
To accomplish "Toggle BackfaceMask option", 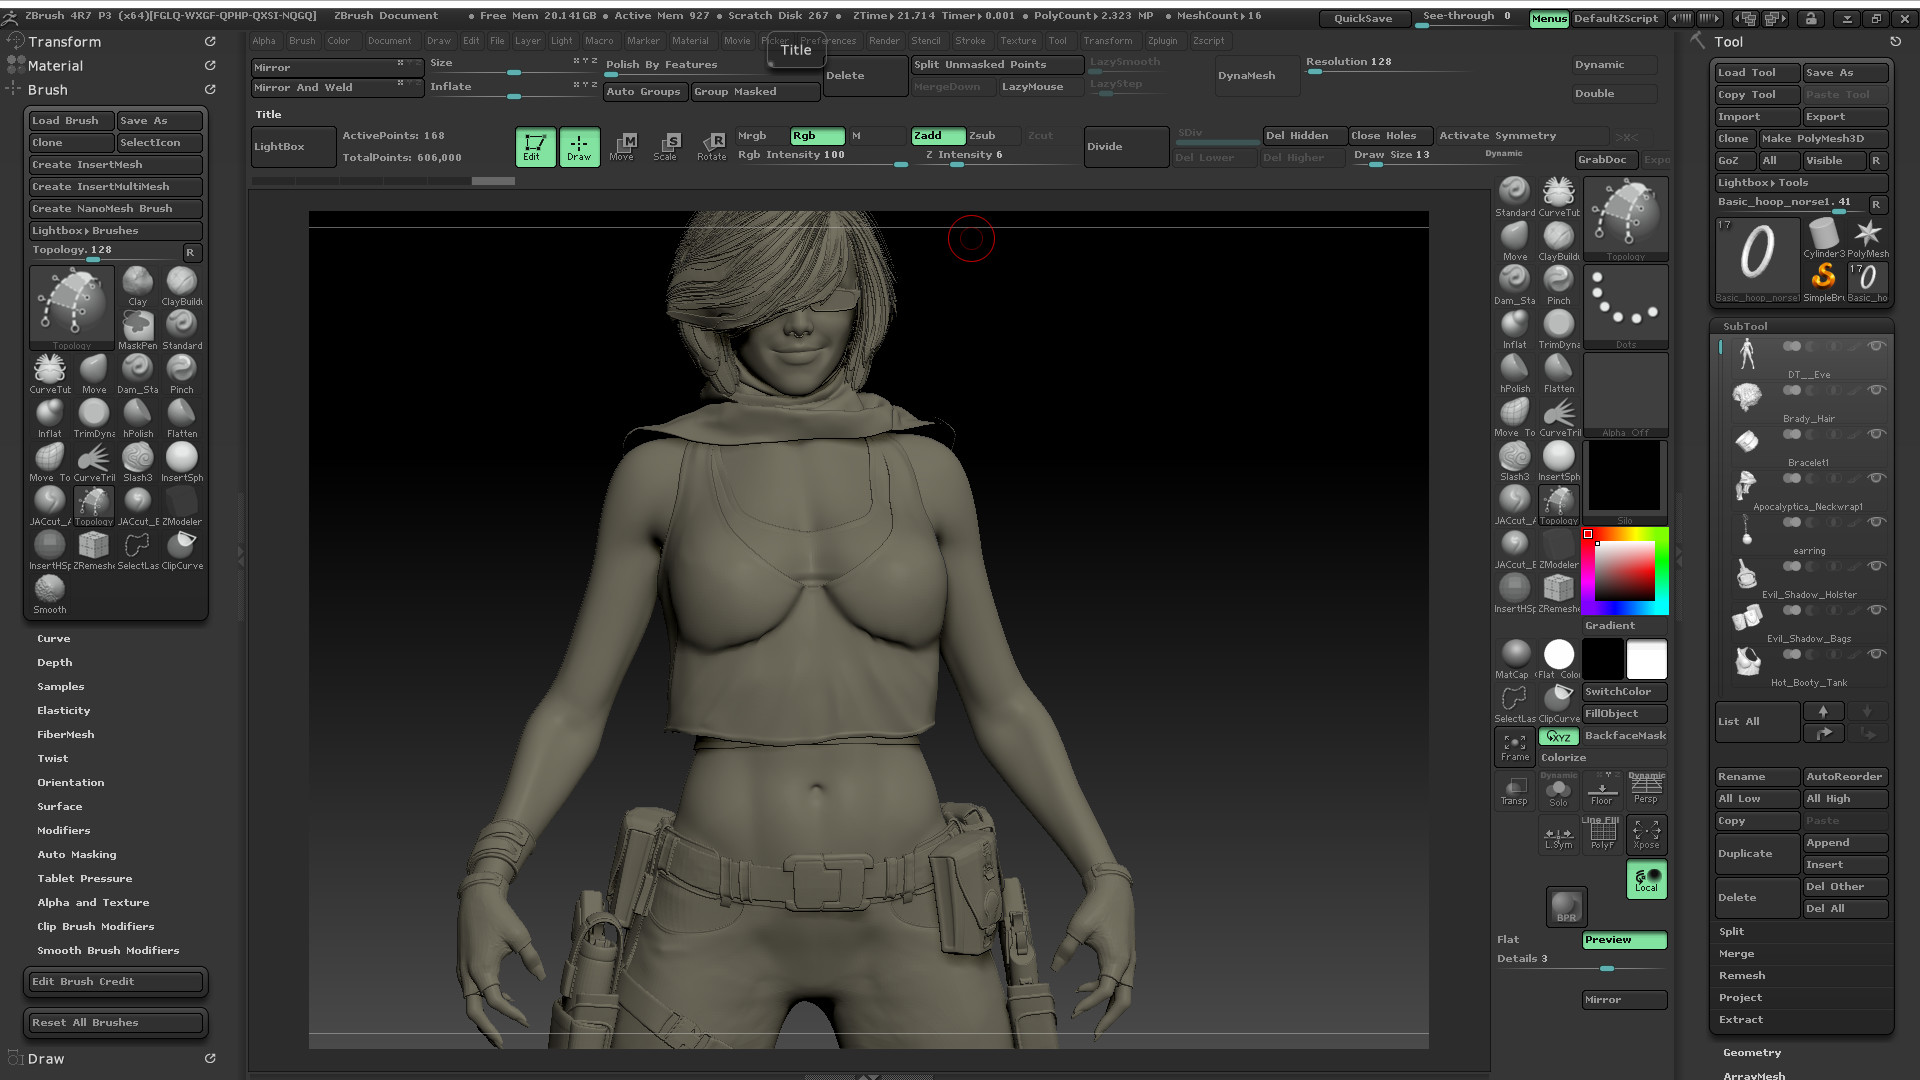I will 1625,736.
